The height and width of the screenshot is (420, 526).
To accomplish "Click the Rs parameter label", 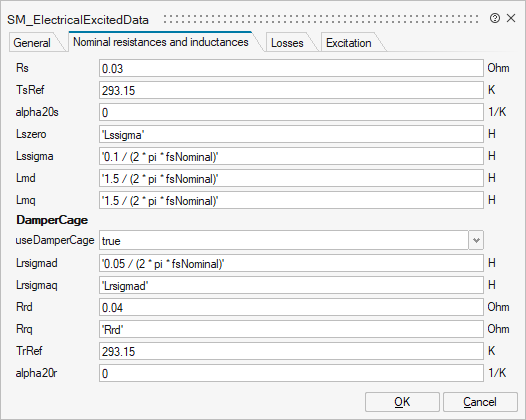I will point(22,68).
